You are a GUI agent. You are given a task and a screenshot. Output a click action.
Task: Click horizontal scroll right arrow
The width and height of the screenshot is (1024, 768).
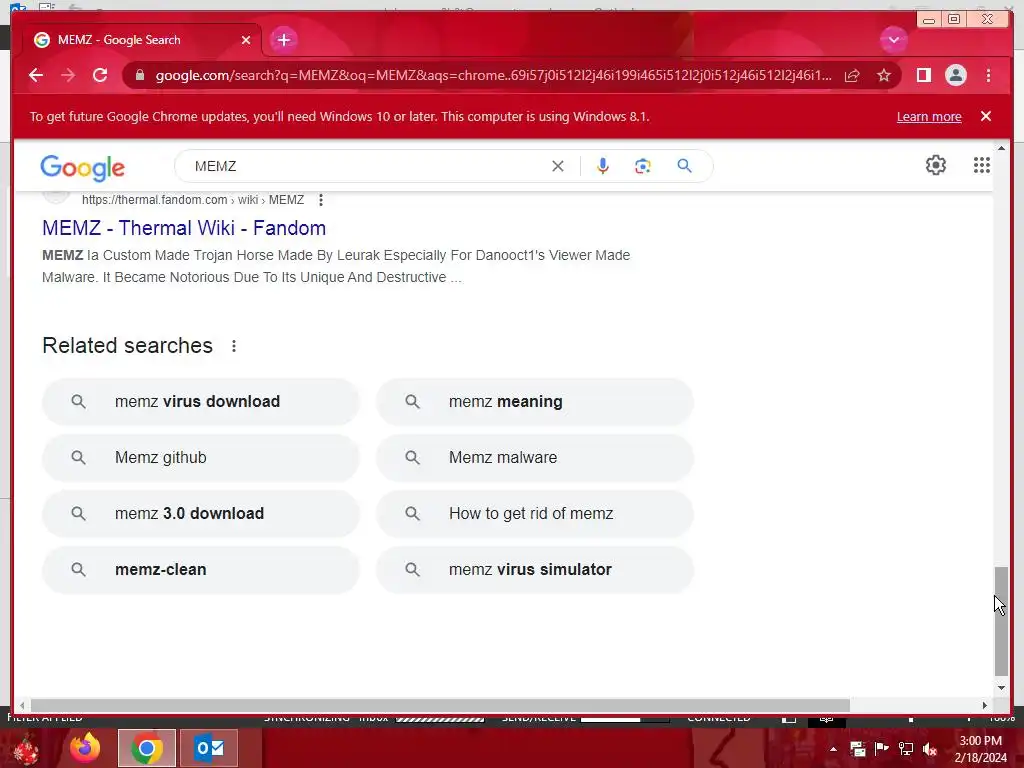tap(985, 705)
